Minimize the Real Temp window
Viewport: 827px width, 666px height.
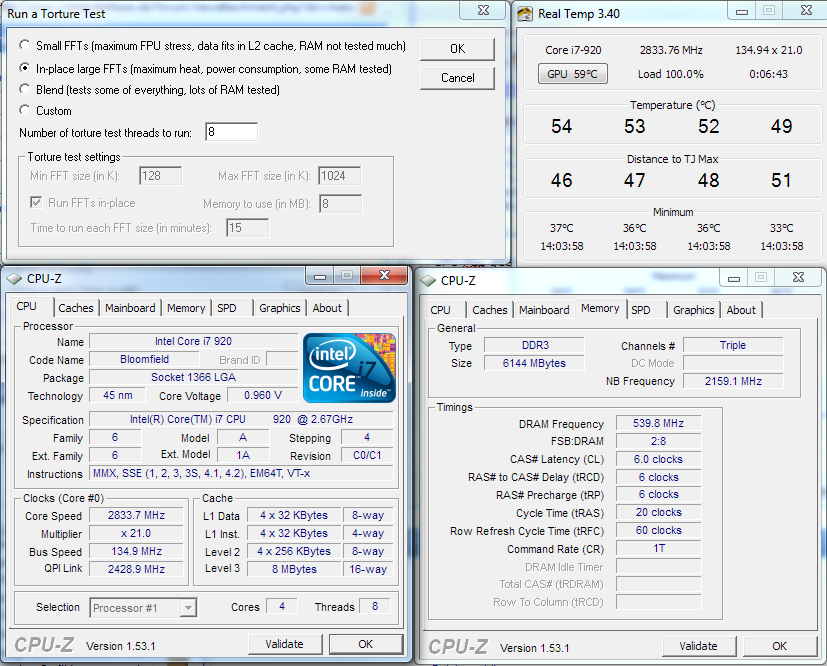pyautogui.click(x=742, y=11)
